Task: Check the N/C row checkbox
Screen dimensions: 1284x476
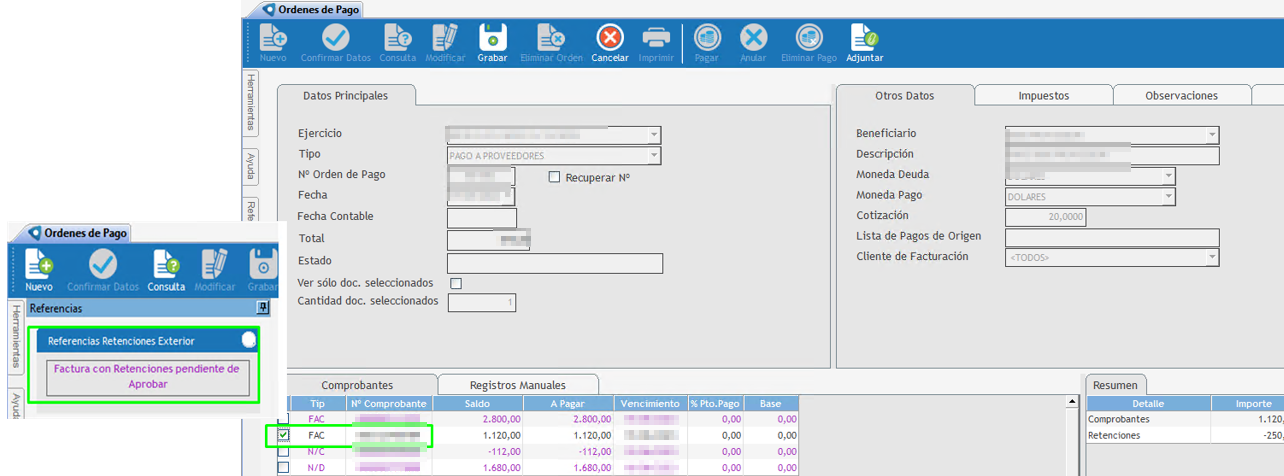Action: (x=283, y=451)
